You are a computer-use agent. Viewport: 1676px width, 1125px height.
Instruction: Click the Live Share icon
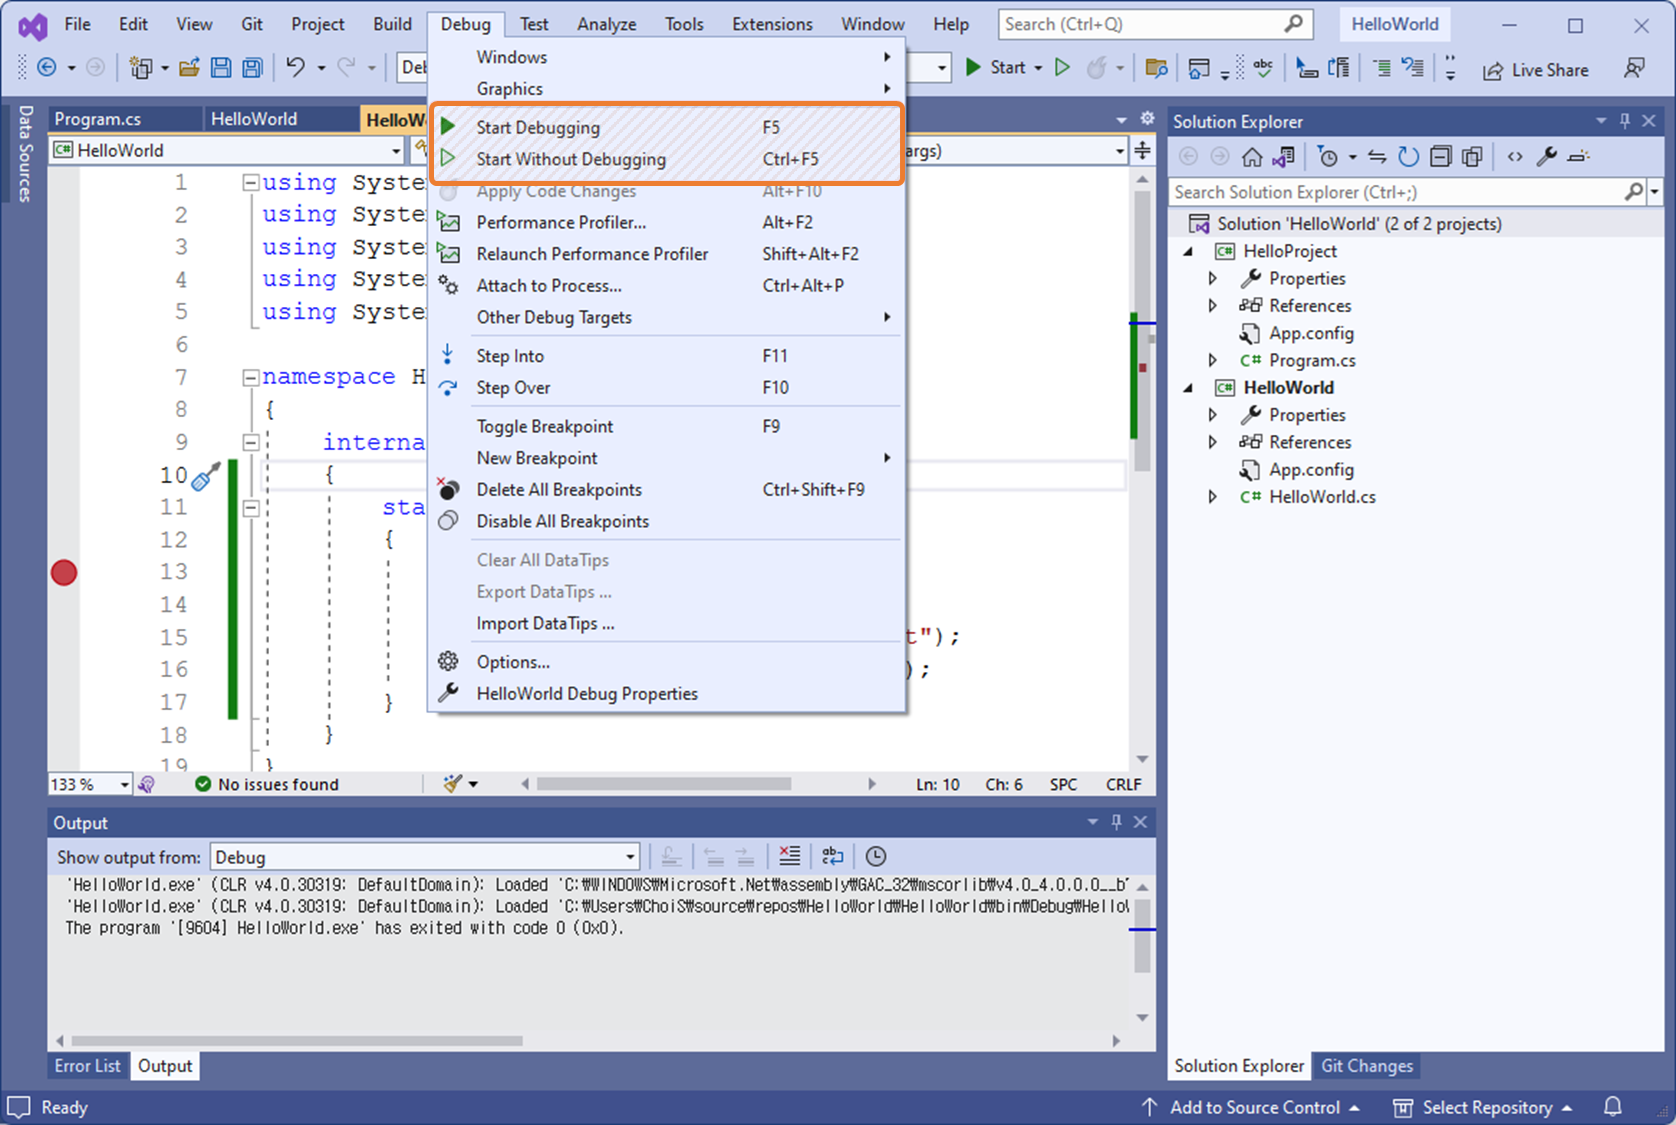[1493, 70]
